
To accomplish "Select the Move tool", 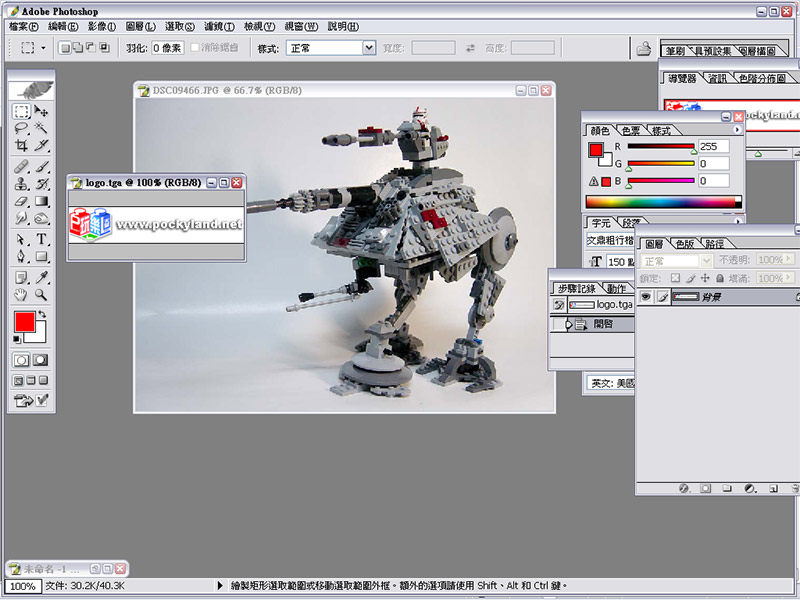I will [x=42, y=112].
